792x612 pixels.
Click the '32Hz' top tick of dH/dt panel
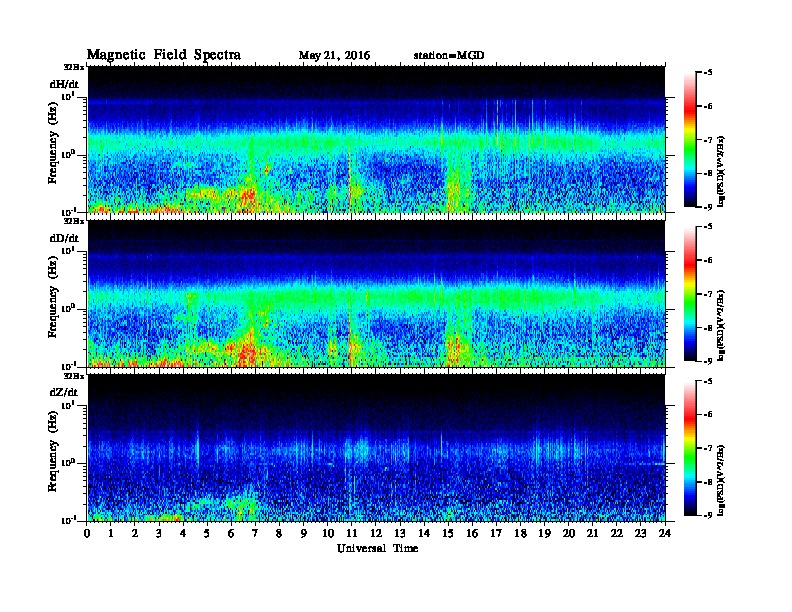pyautogui.click(x=74, y=67)
